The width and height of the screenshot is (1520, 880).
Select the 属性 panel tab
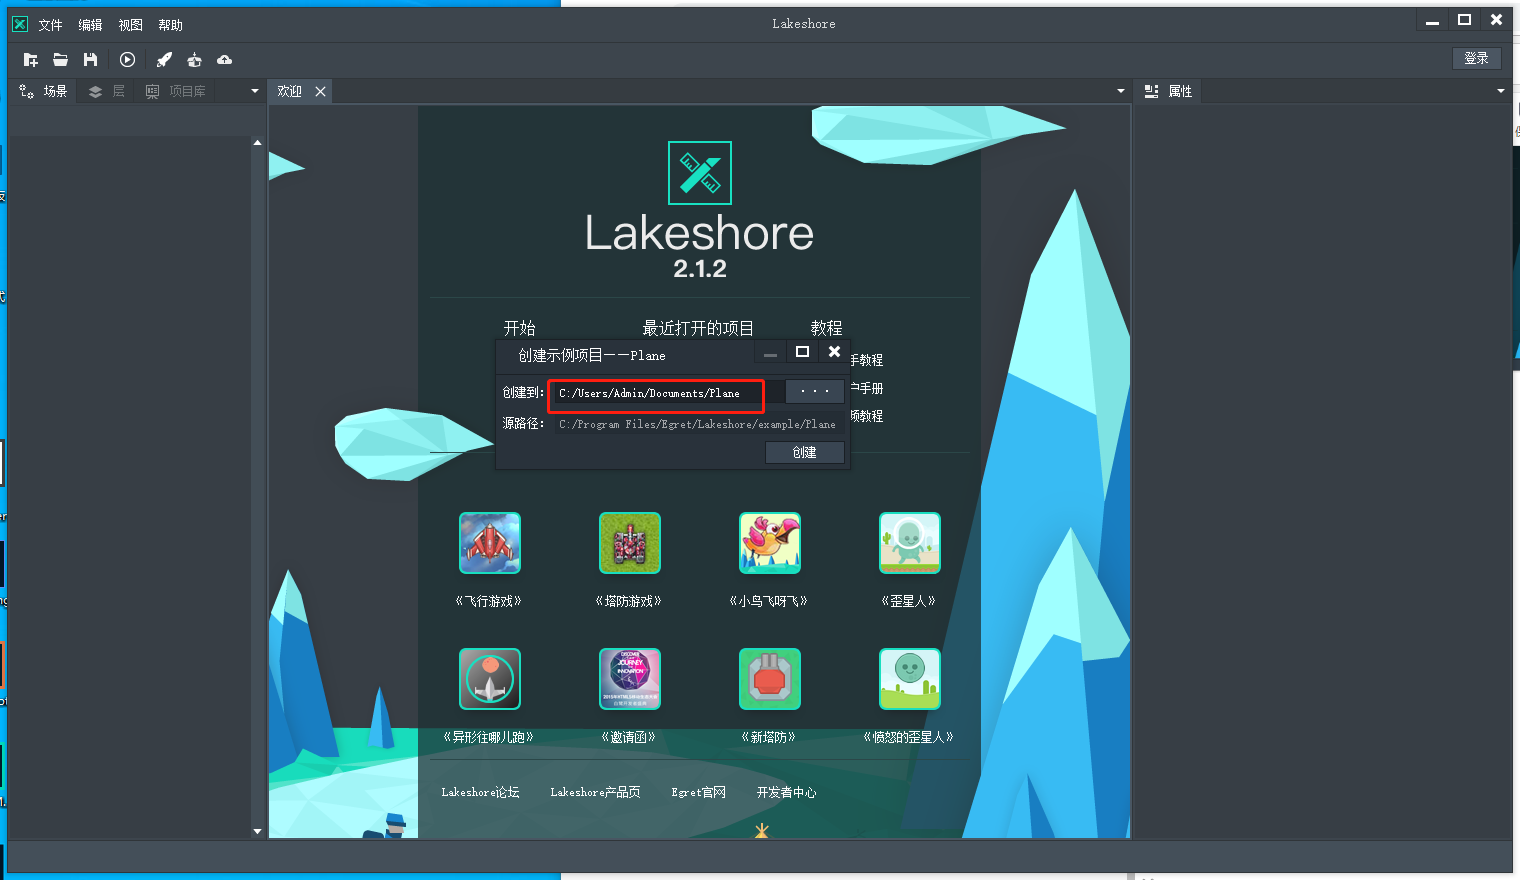1168,91
